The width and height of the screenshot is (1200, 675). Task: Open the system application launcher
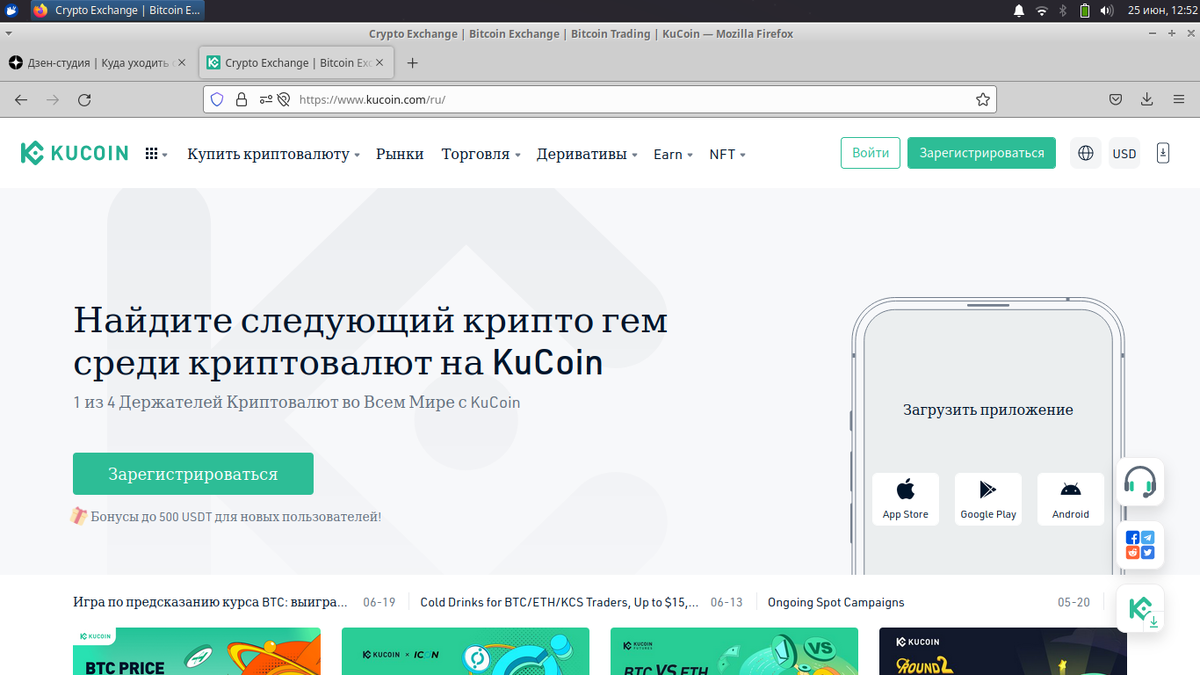click(11, 10)
